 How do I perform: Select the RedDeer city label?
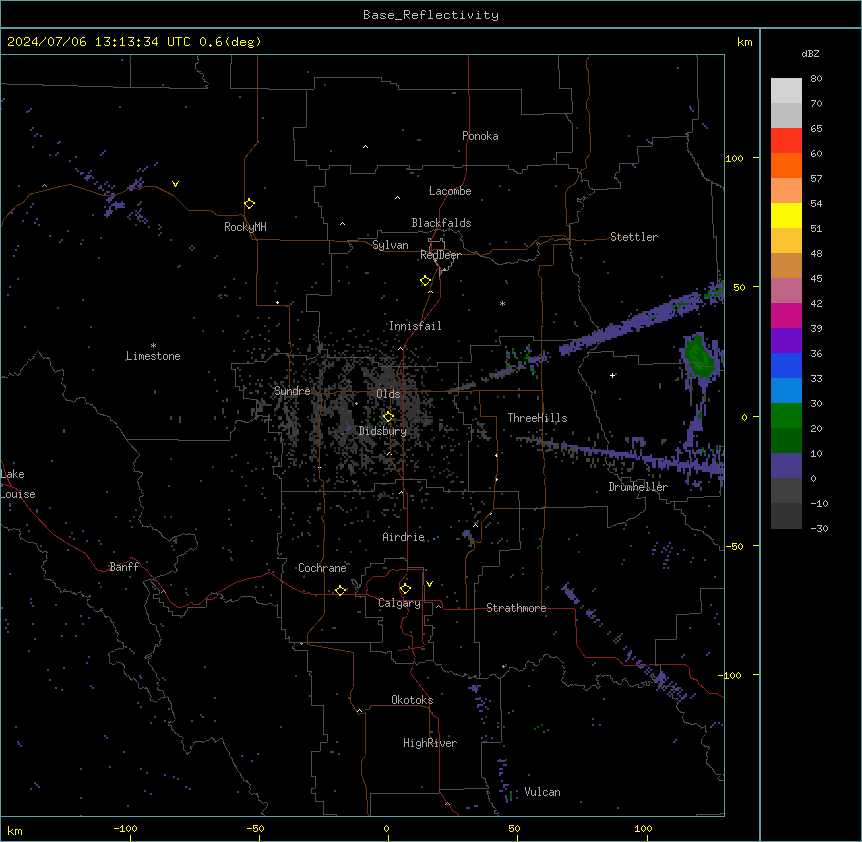(440, 255)
